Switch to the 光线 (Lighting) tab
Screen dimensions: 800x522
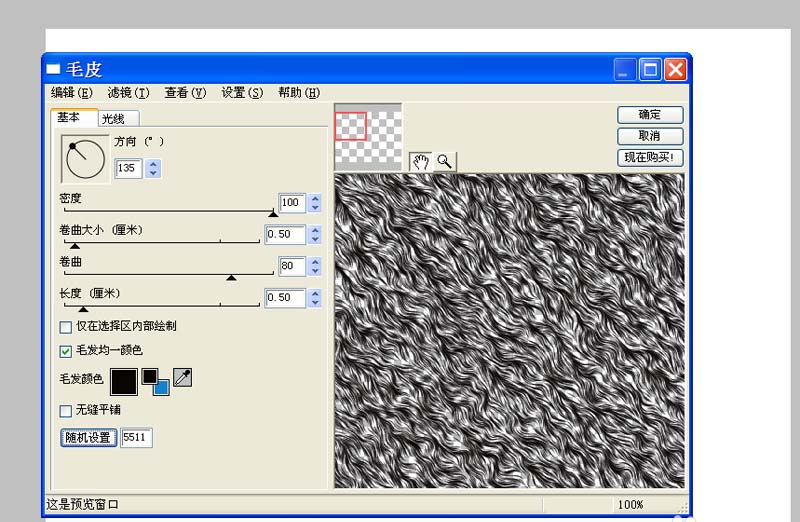click(118, 119)
